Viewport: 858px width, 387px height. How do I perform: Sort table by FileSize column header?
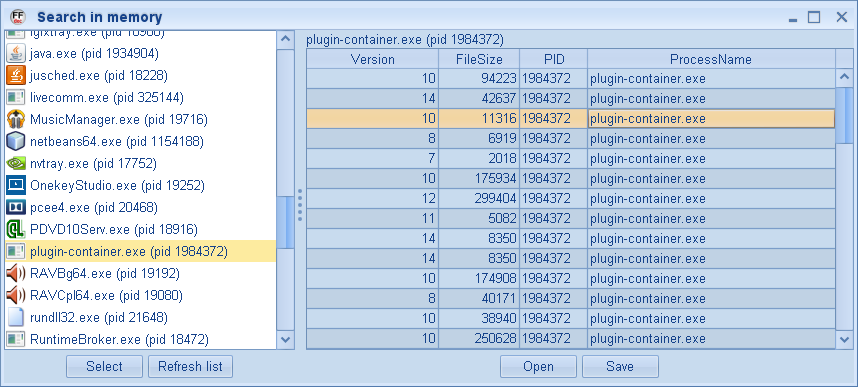click(x=479, y=59)
